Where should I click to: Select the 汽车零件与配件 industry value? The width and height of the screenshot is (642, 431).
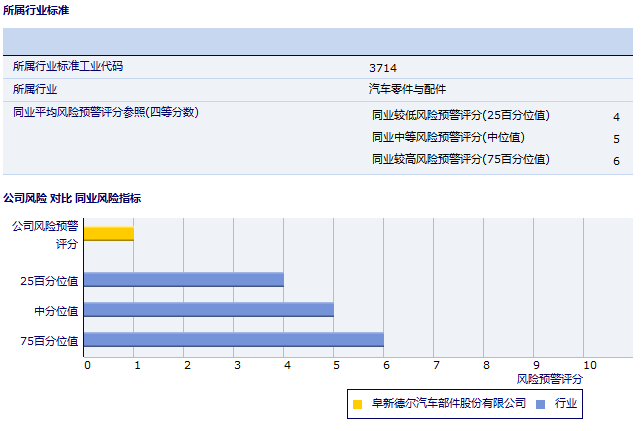(x=407, y=89)
